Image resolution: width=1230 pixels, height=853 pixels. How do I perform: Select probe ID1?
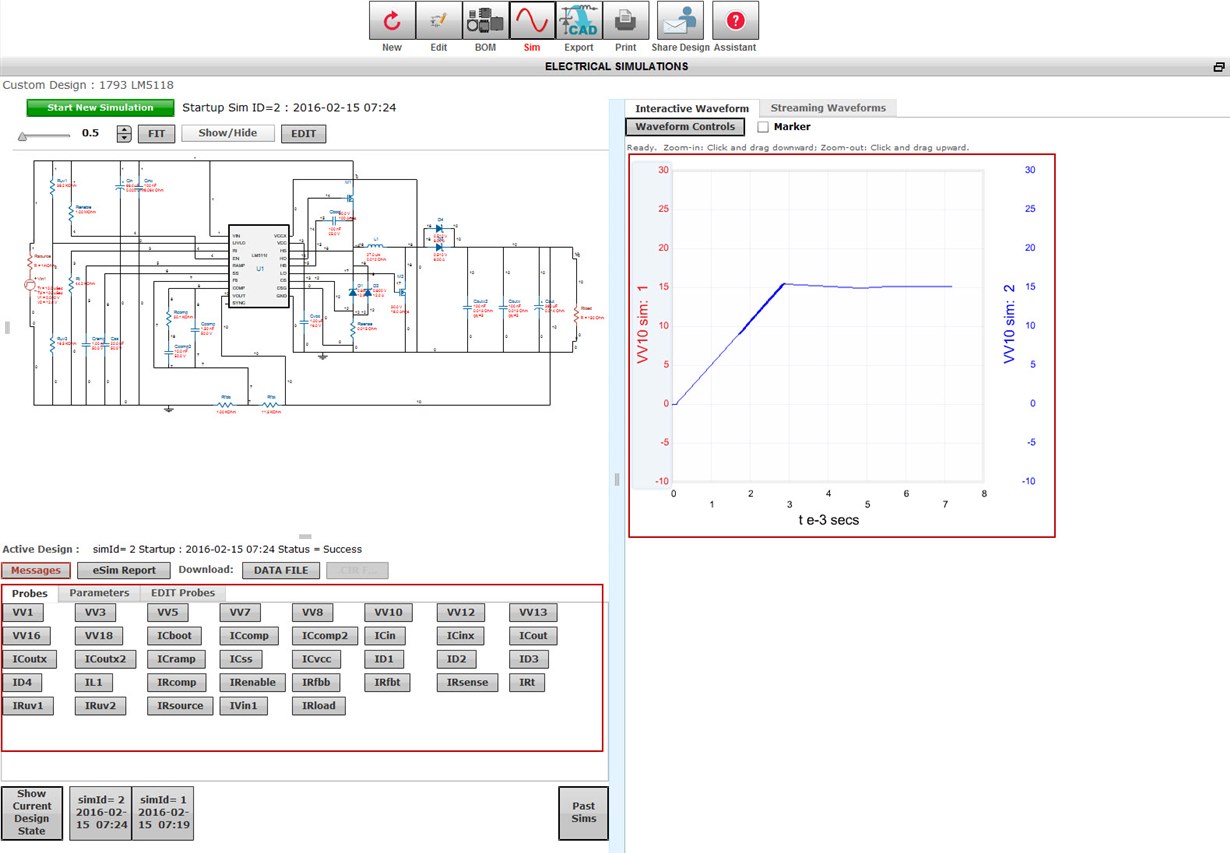[x=384, y=659]
